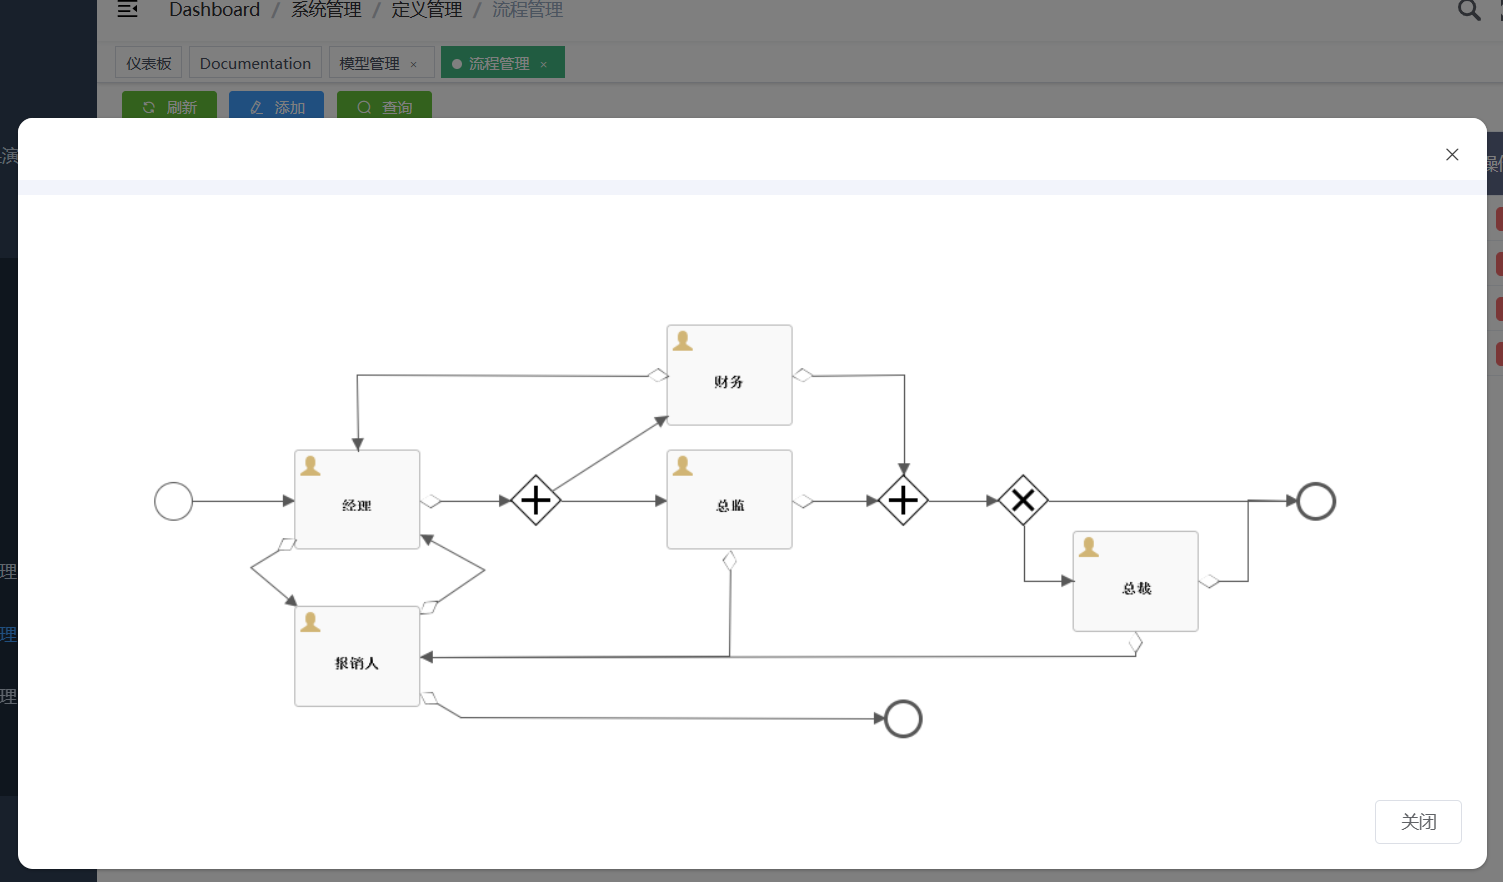Screen dimensions: 1503x882
Task: Click the end event after exclusive gateway
Action: [1316, 501]
